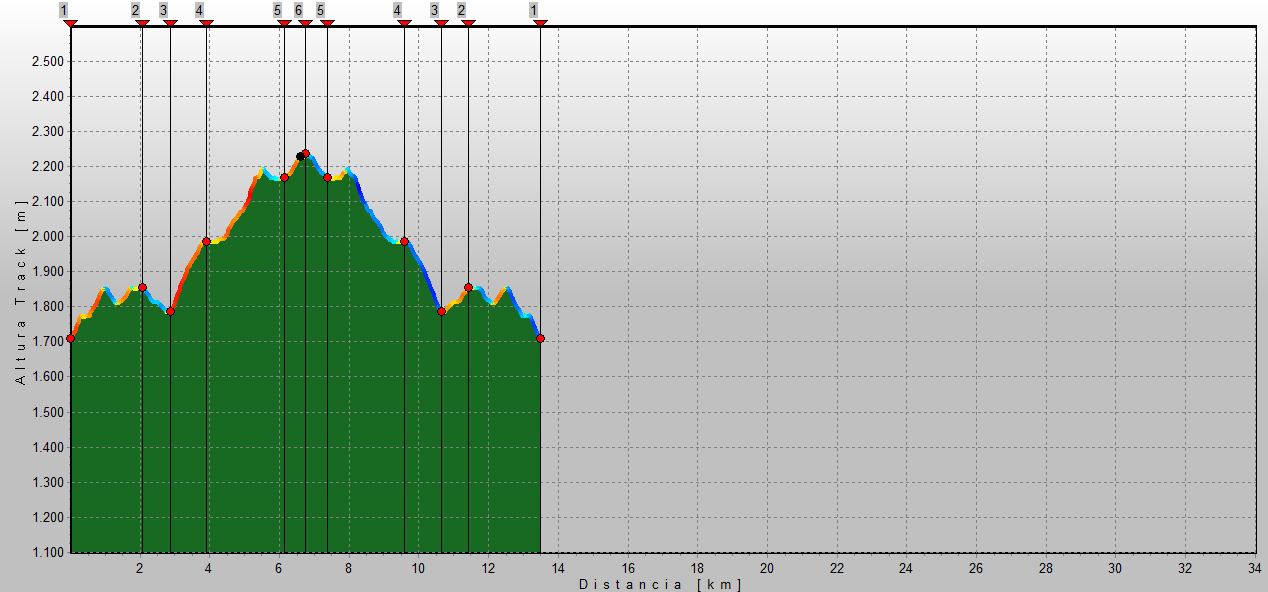Viewport: 1268px width, 592px height.
Task: Select the red dot at summit waypoint 6
Action: 305,154
